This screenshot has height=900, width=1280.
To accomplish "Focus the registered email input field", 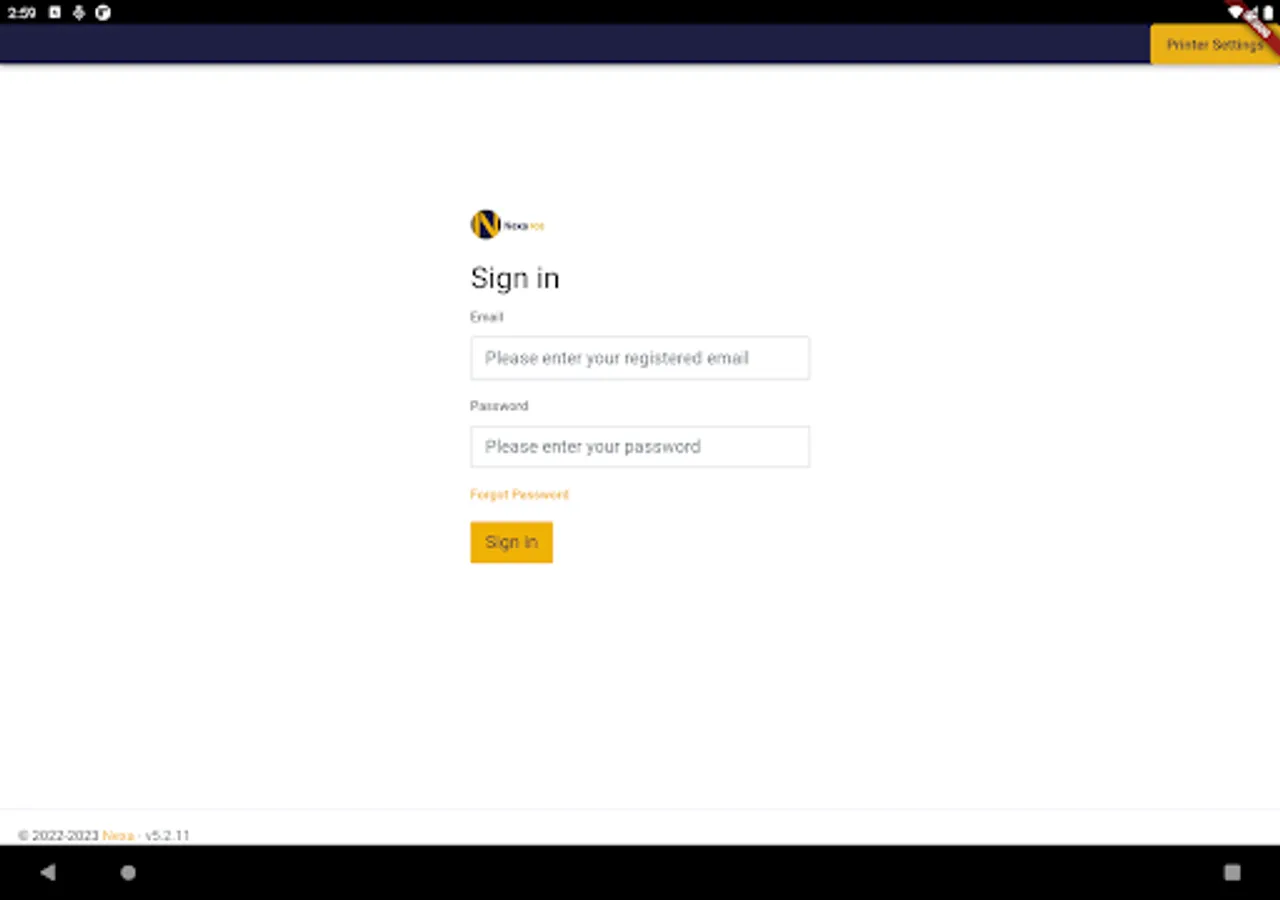I will tap(640, 358).
